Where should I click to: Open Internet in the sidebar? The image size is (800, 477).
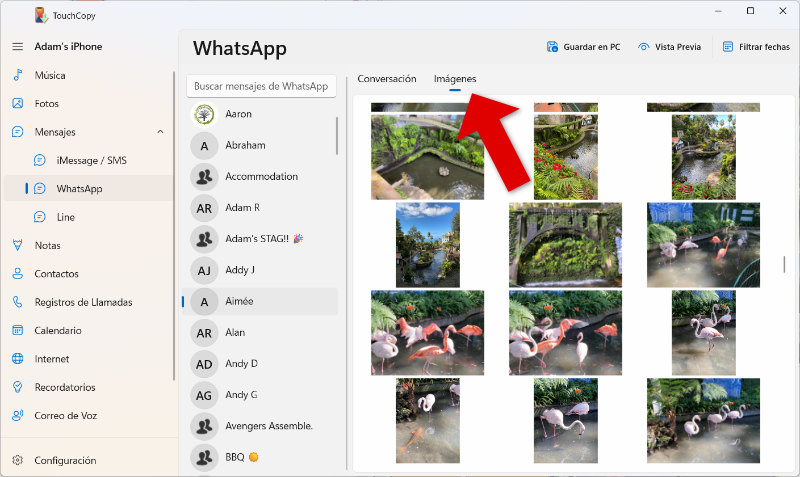pos(52,359)
